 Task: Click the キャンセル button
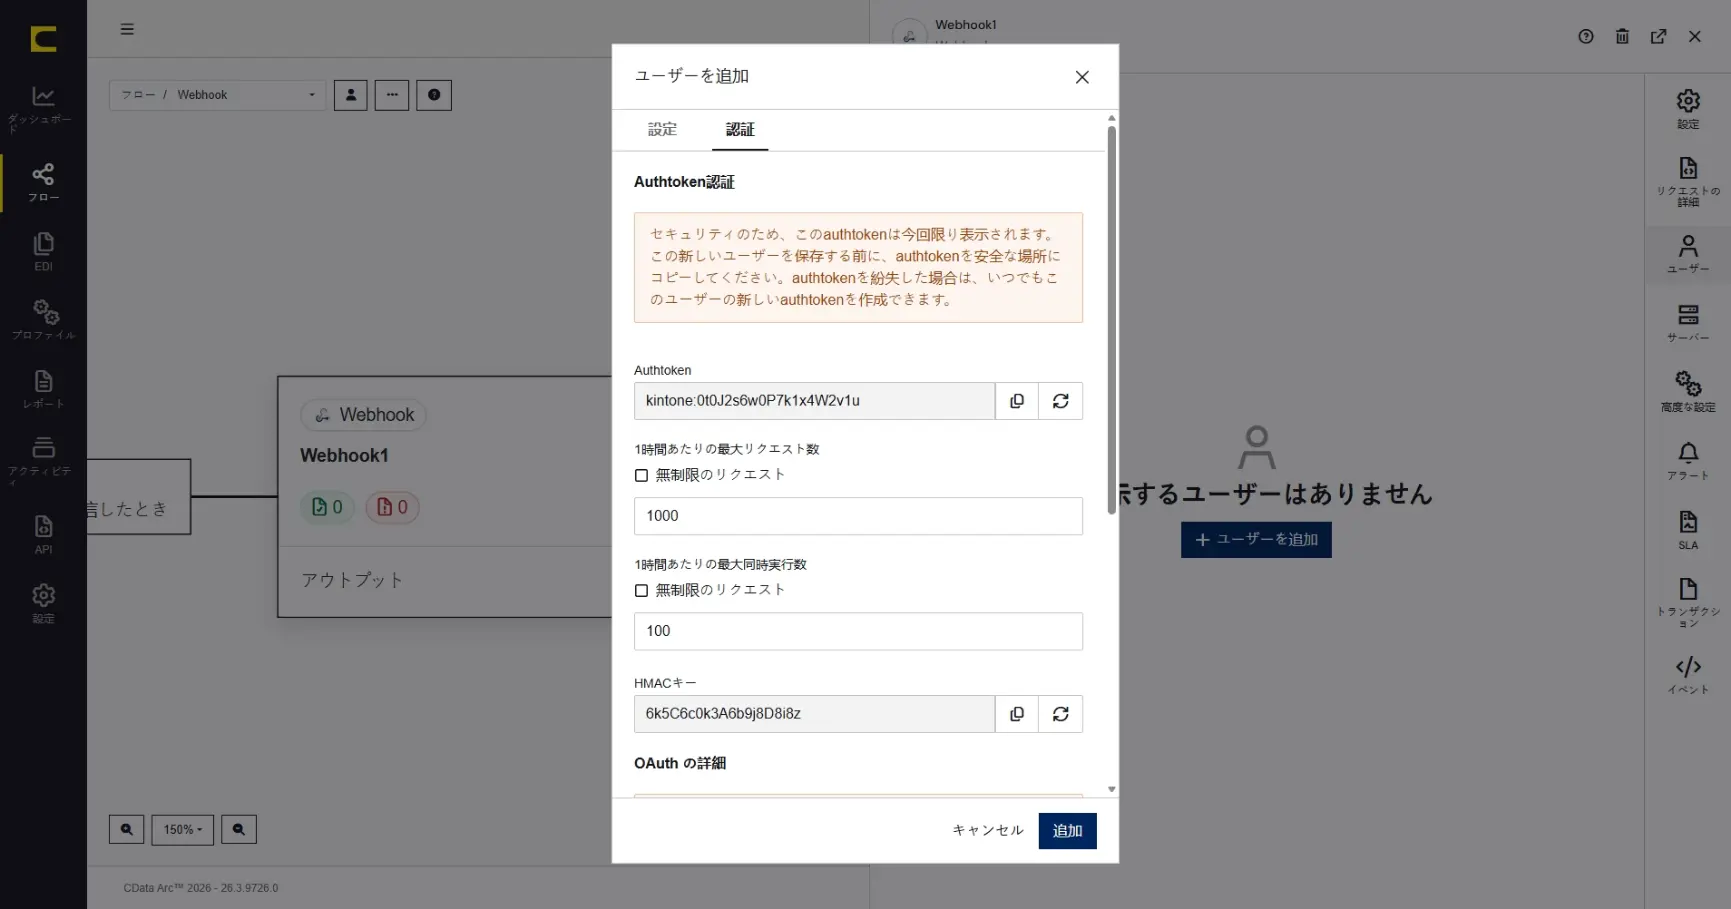988,831
